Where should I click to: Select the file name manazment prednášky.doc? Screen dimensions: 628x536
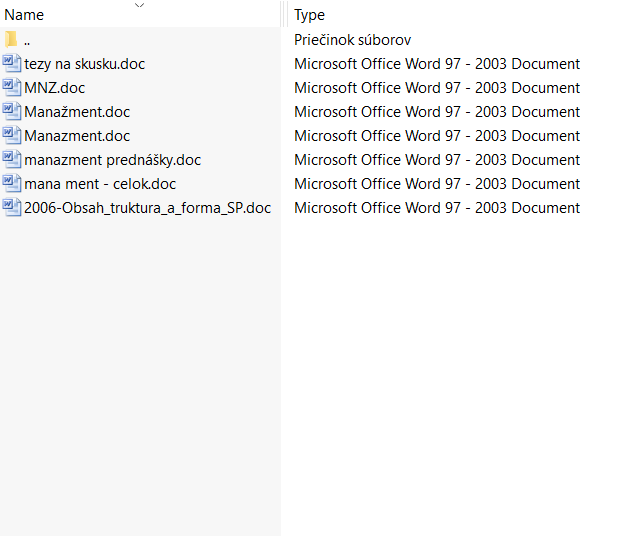pos(113,160)
